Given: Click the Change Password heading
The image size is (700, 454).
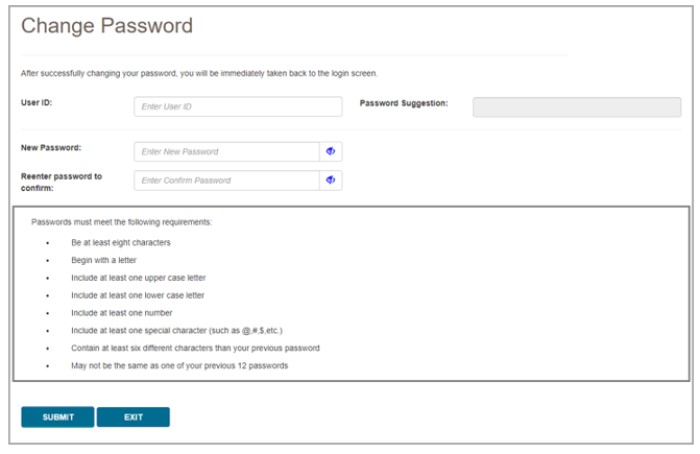Looking at the screenshot, I should click(x=107, y=27).
